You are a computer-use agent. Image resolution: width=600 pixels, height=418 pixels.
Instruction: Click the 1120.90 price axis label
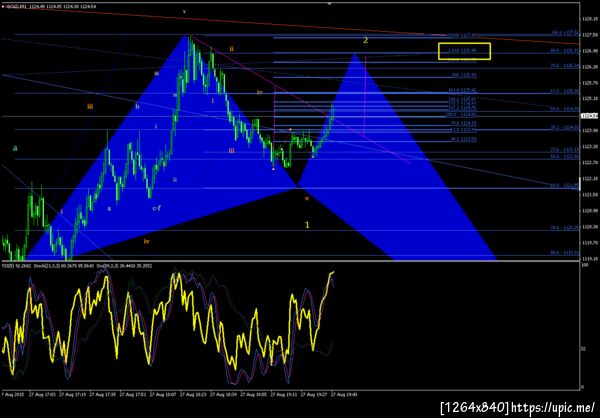(x=590, y=211)
